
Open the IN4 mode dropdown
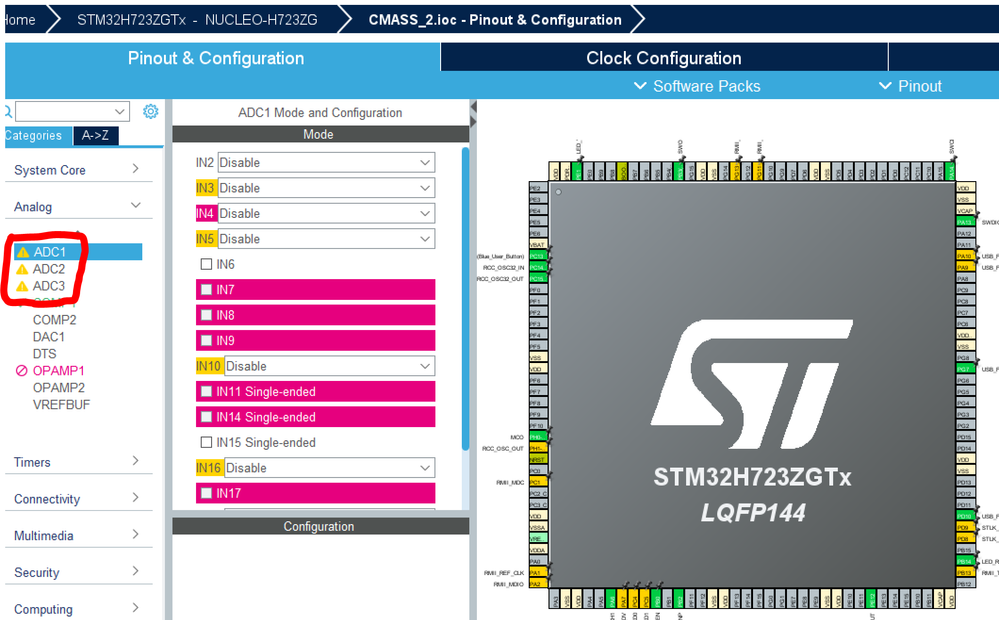tap(326, 213)
